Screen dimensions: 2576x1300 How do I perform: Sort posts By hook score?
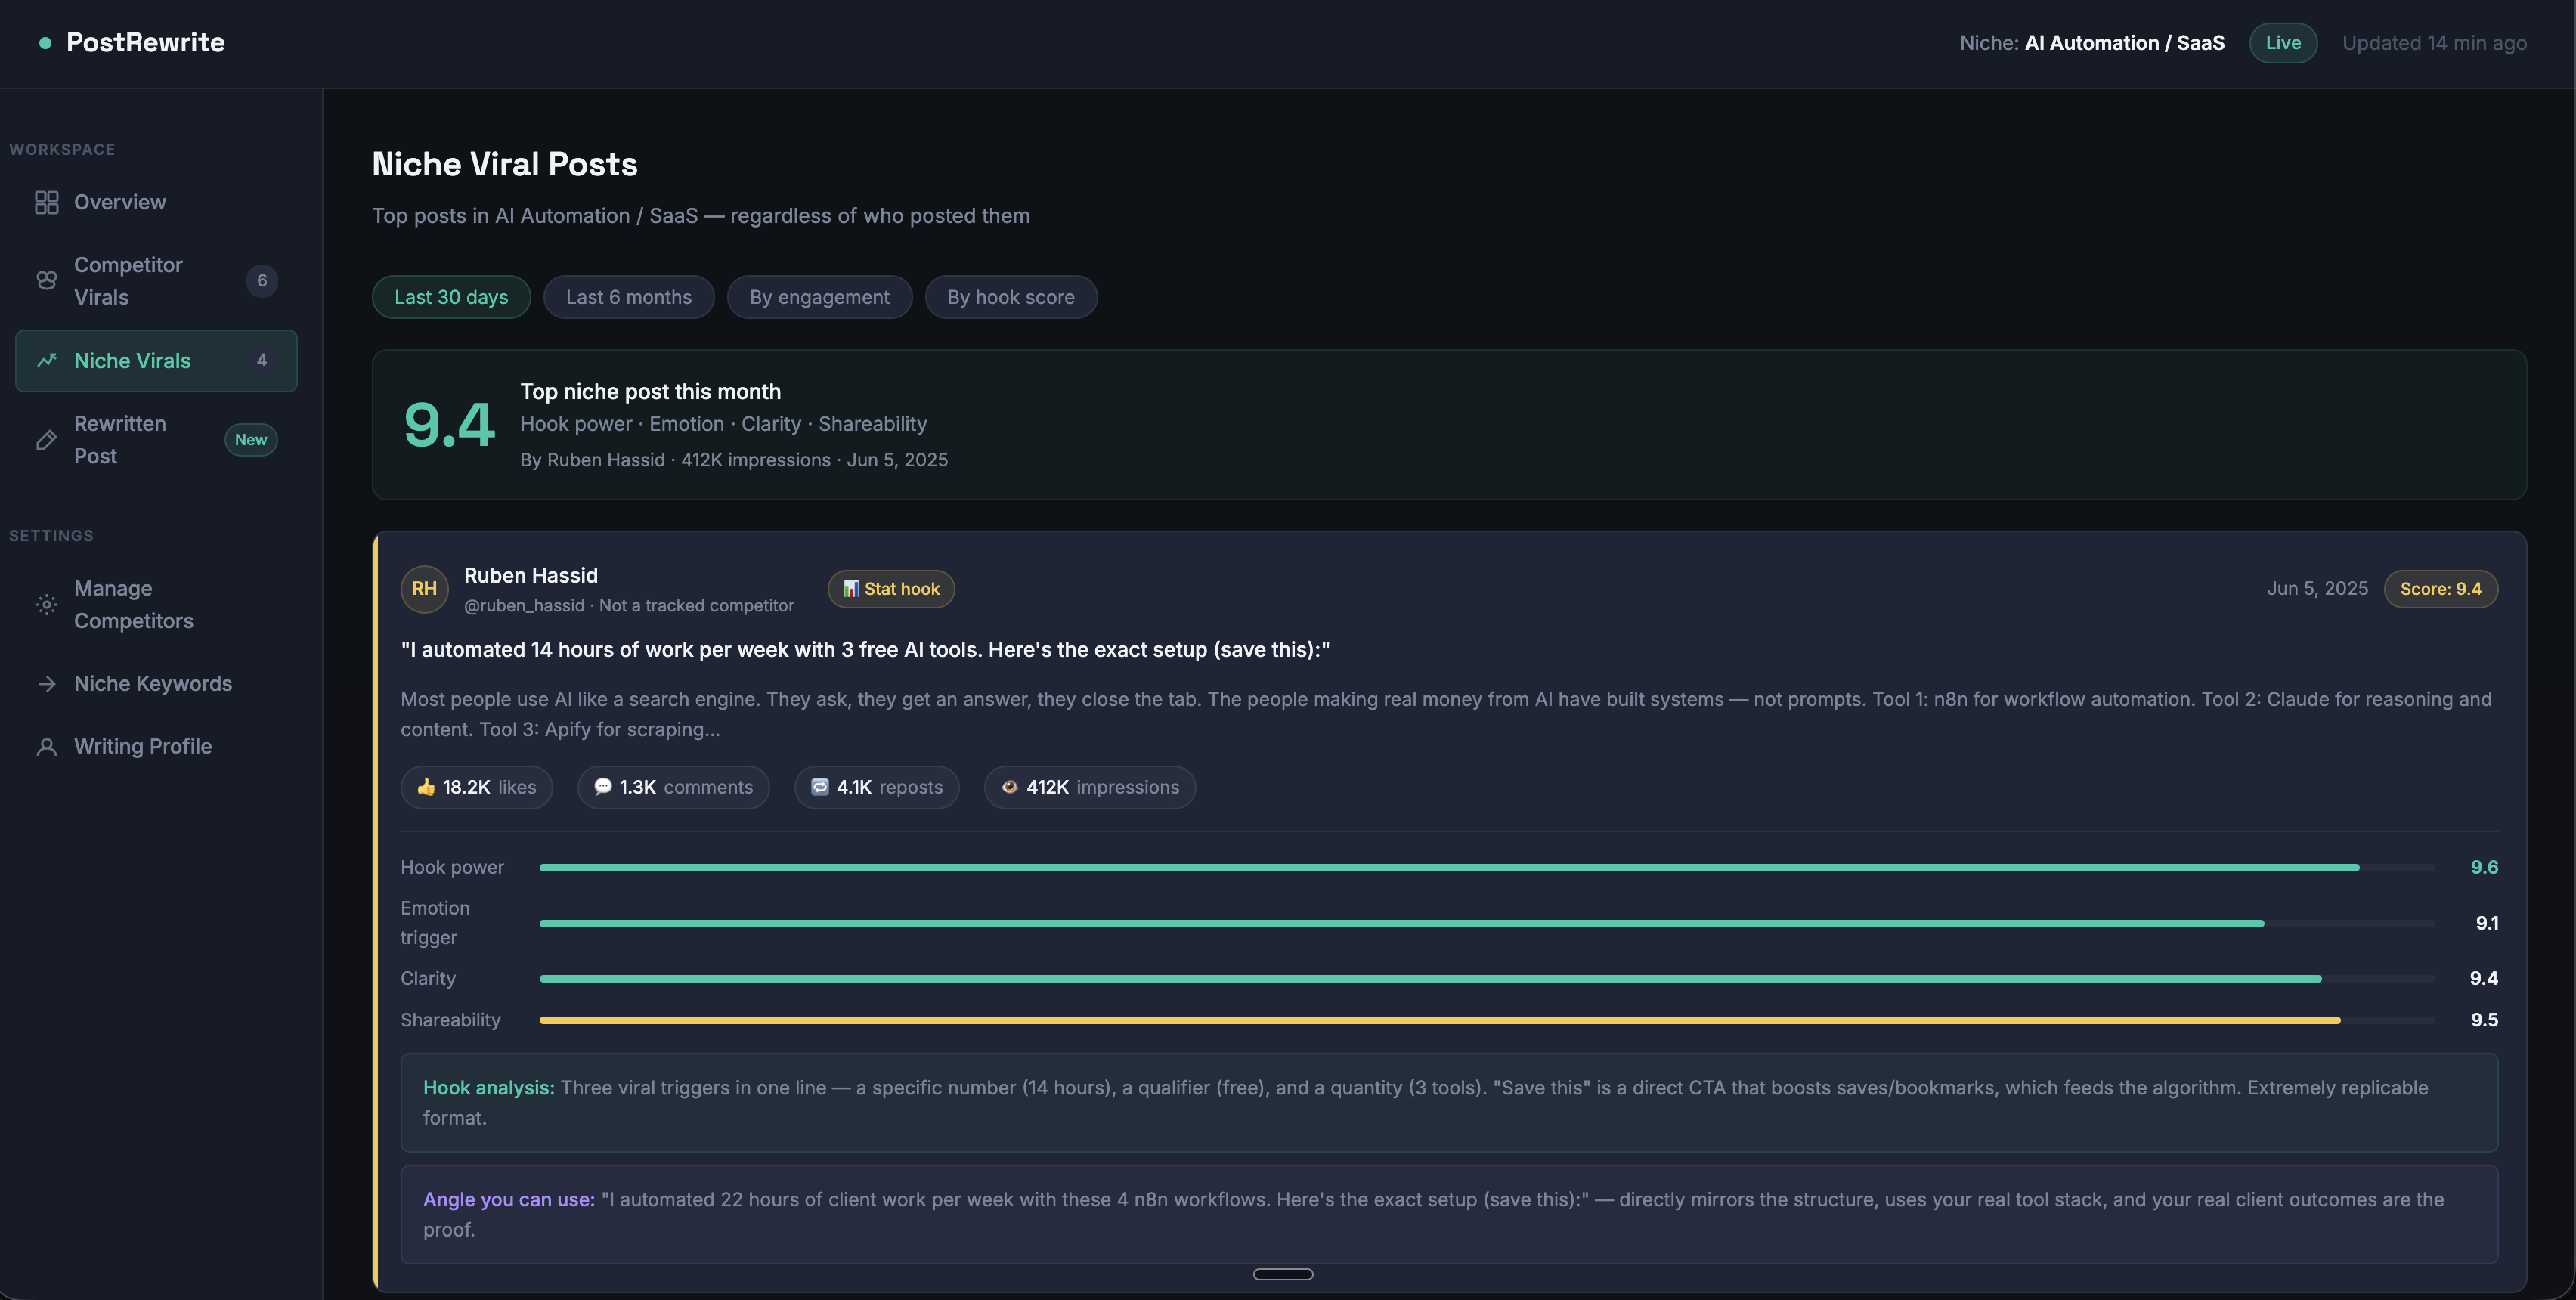click(x=1011, y=297)
